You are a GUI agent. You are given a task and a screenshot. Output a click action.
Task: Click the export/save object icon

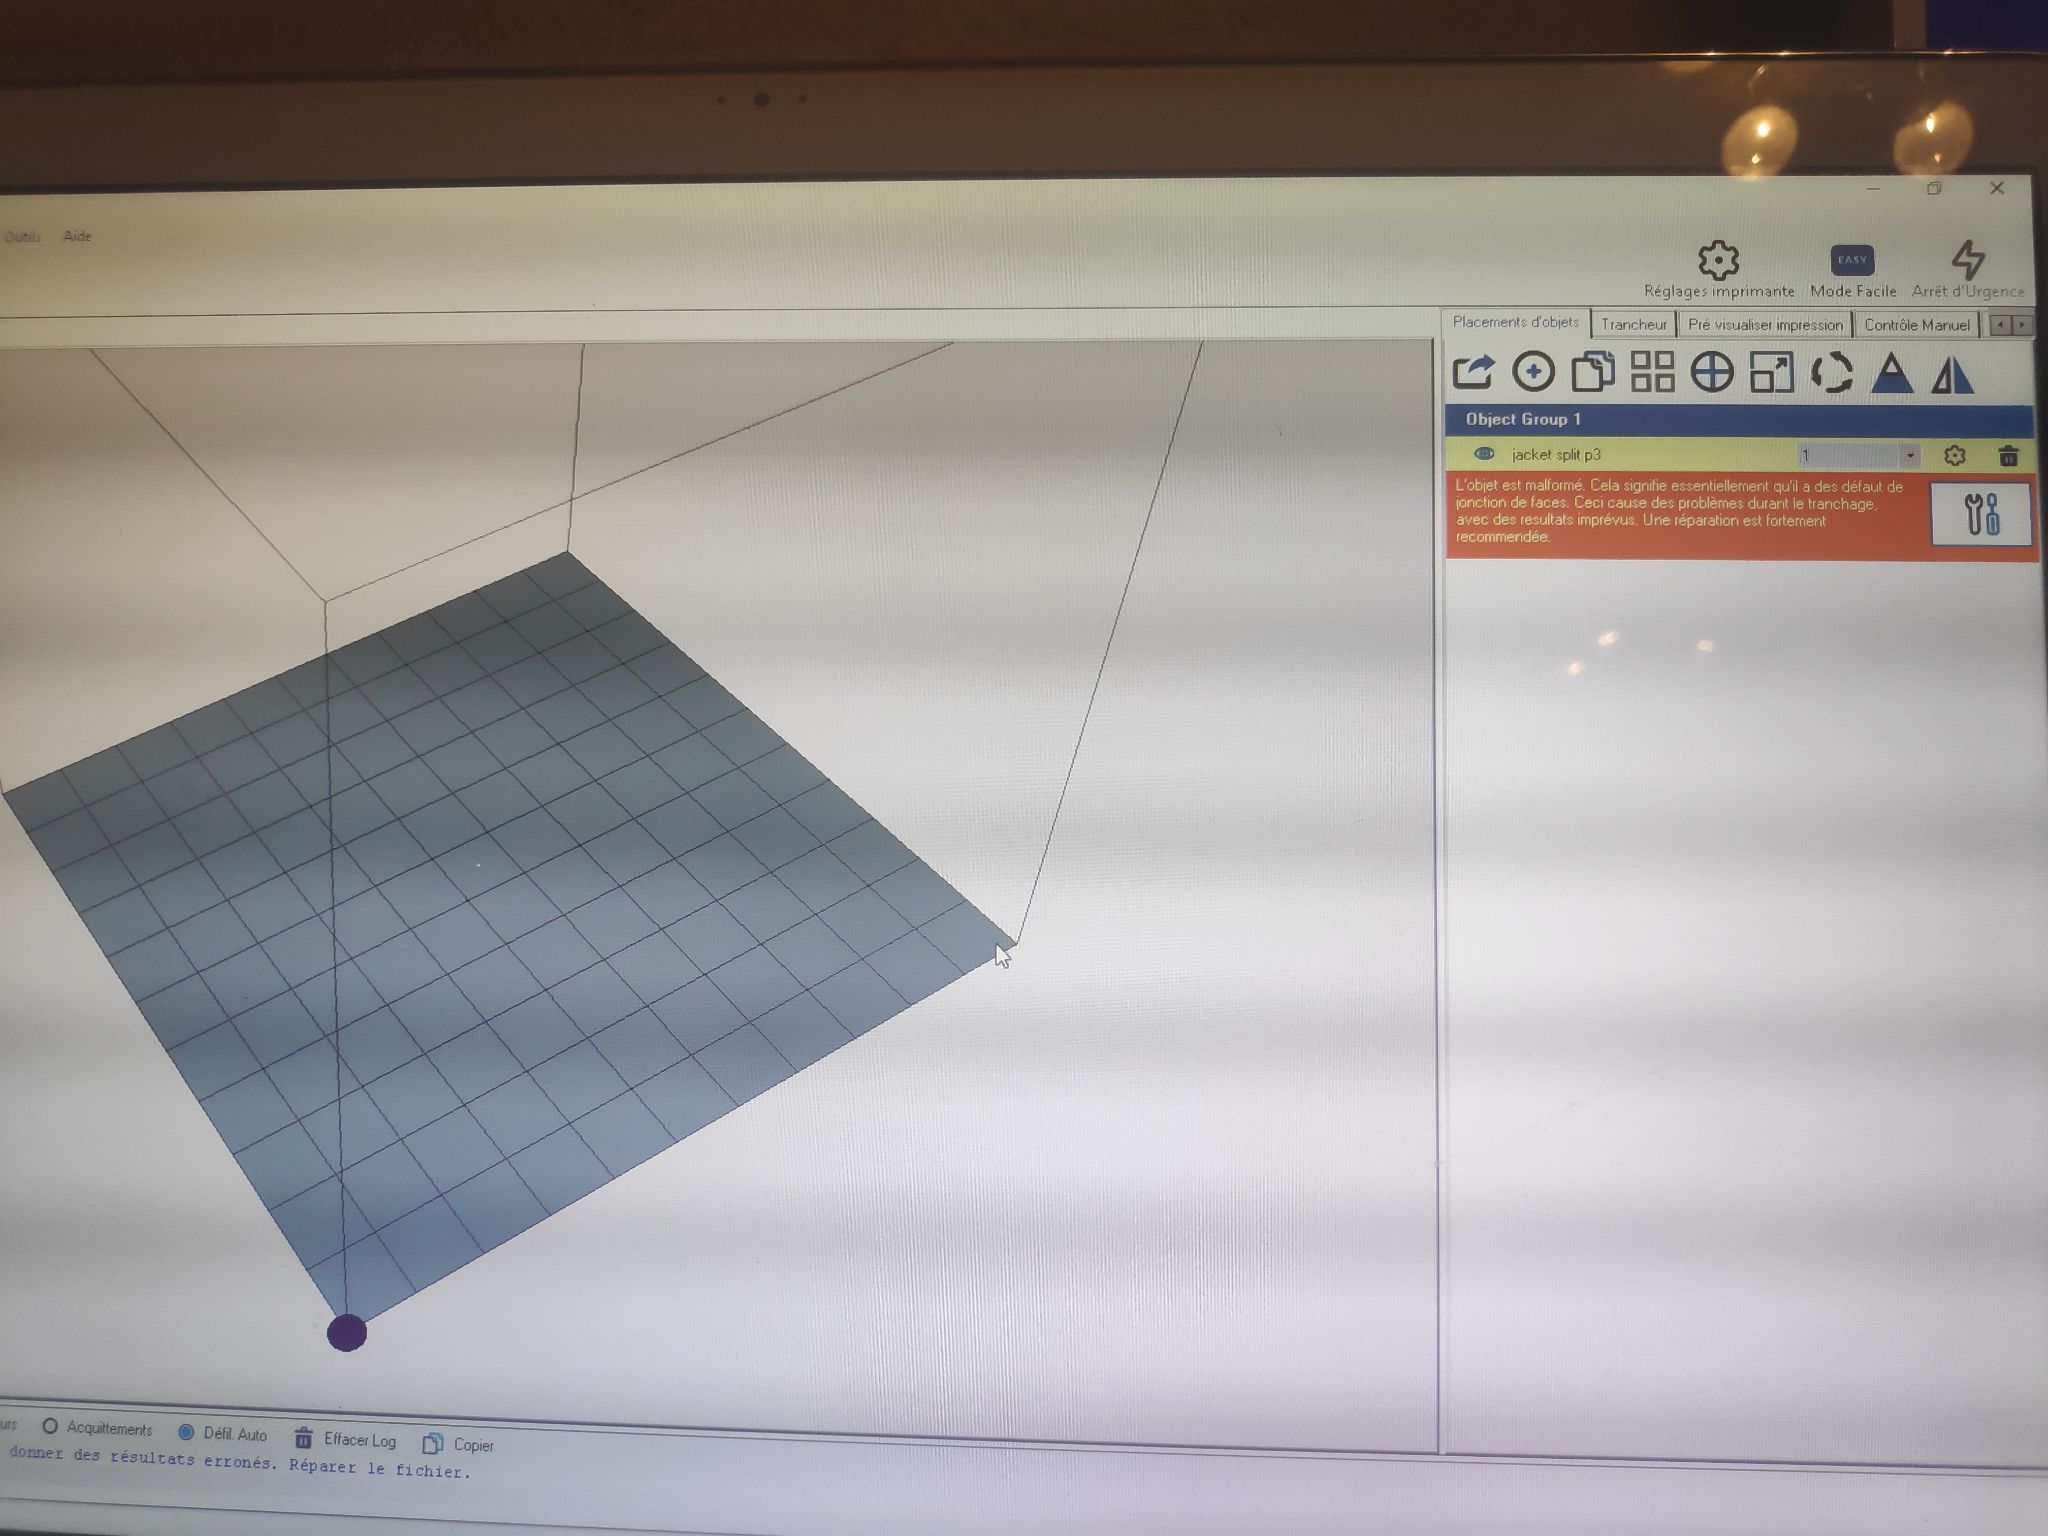coord(1473,372)
